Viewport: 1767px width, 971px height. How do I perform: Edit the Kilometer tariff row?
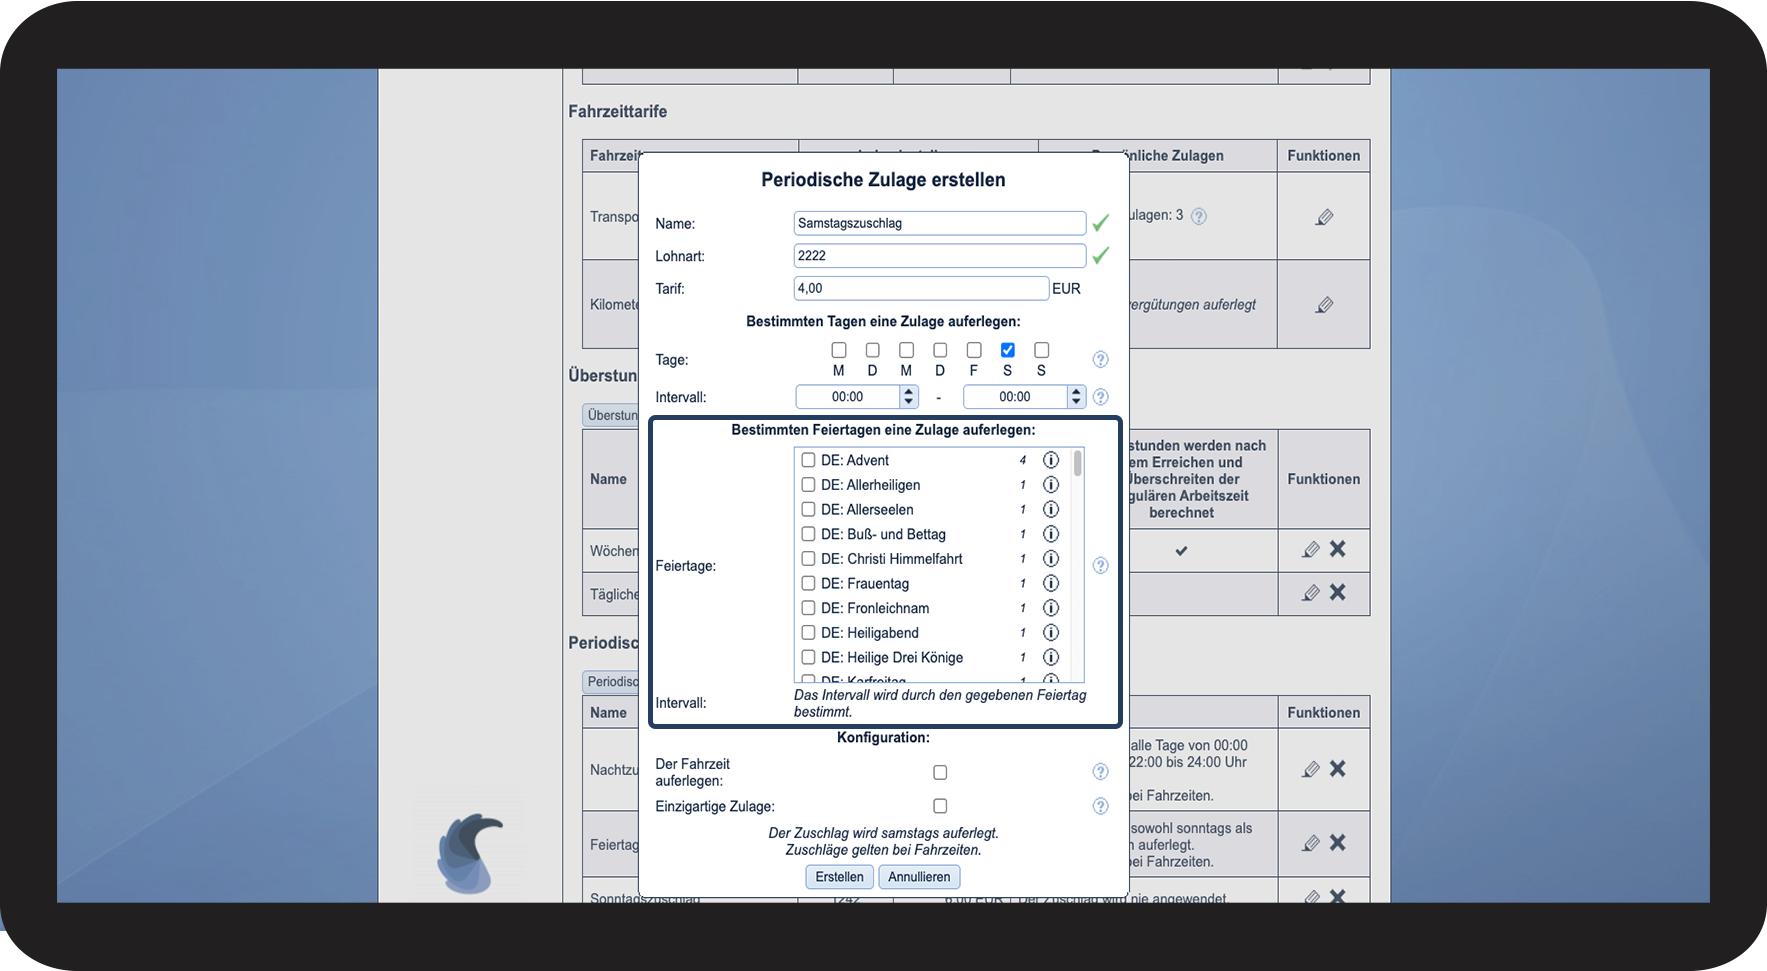click(1324, 305)
